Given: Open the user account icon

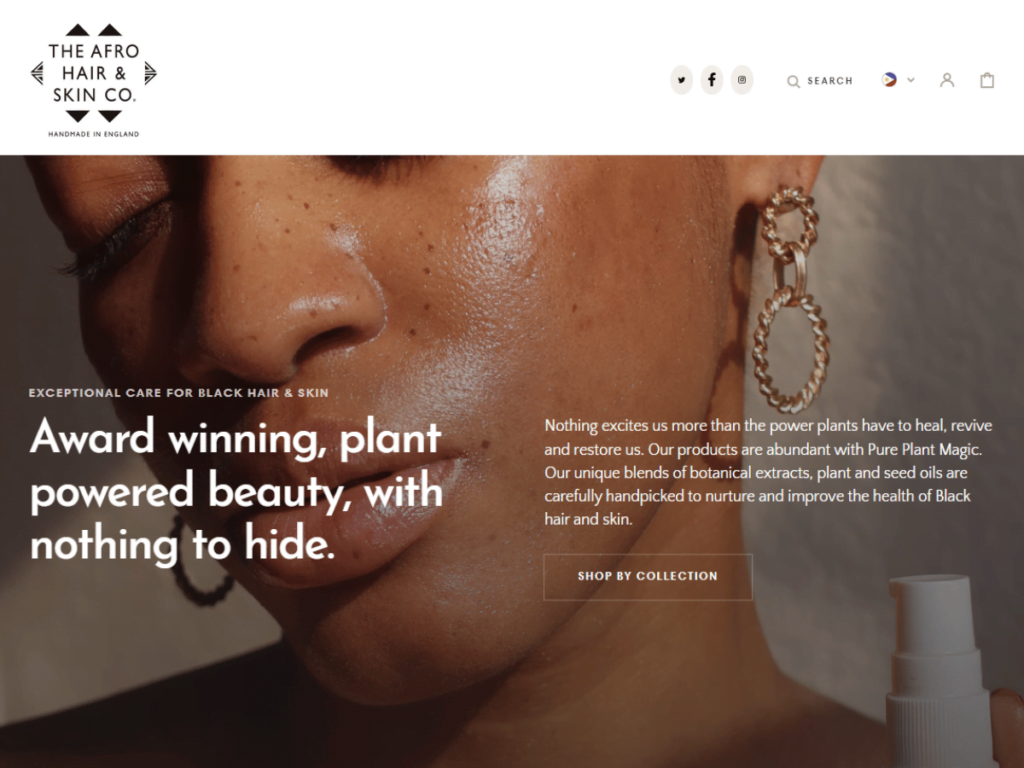Looking at the screenshot, I should [x=947, y=80].
